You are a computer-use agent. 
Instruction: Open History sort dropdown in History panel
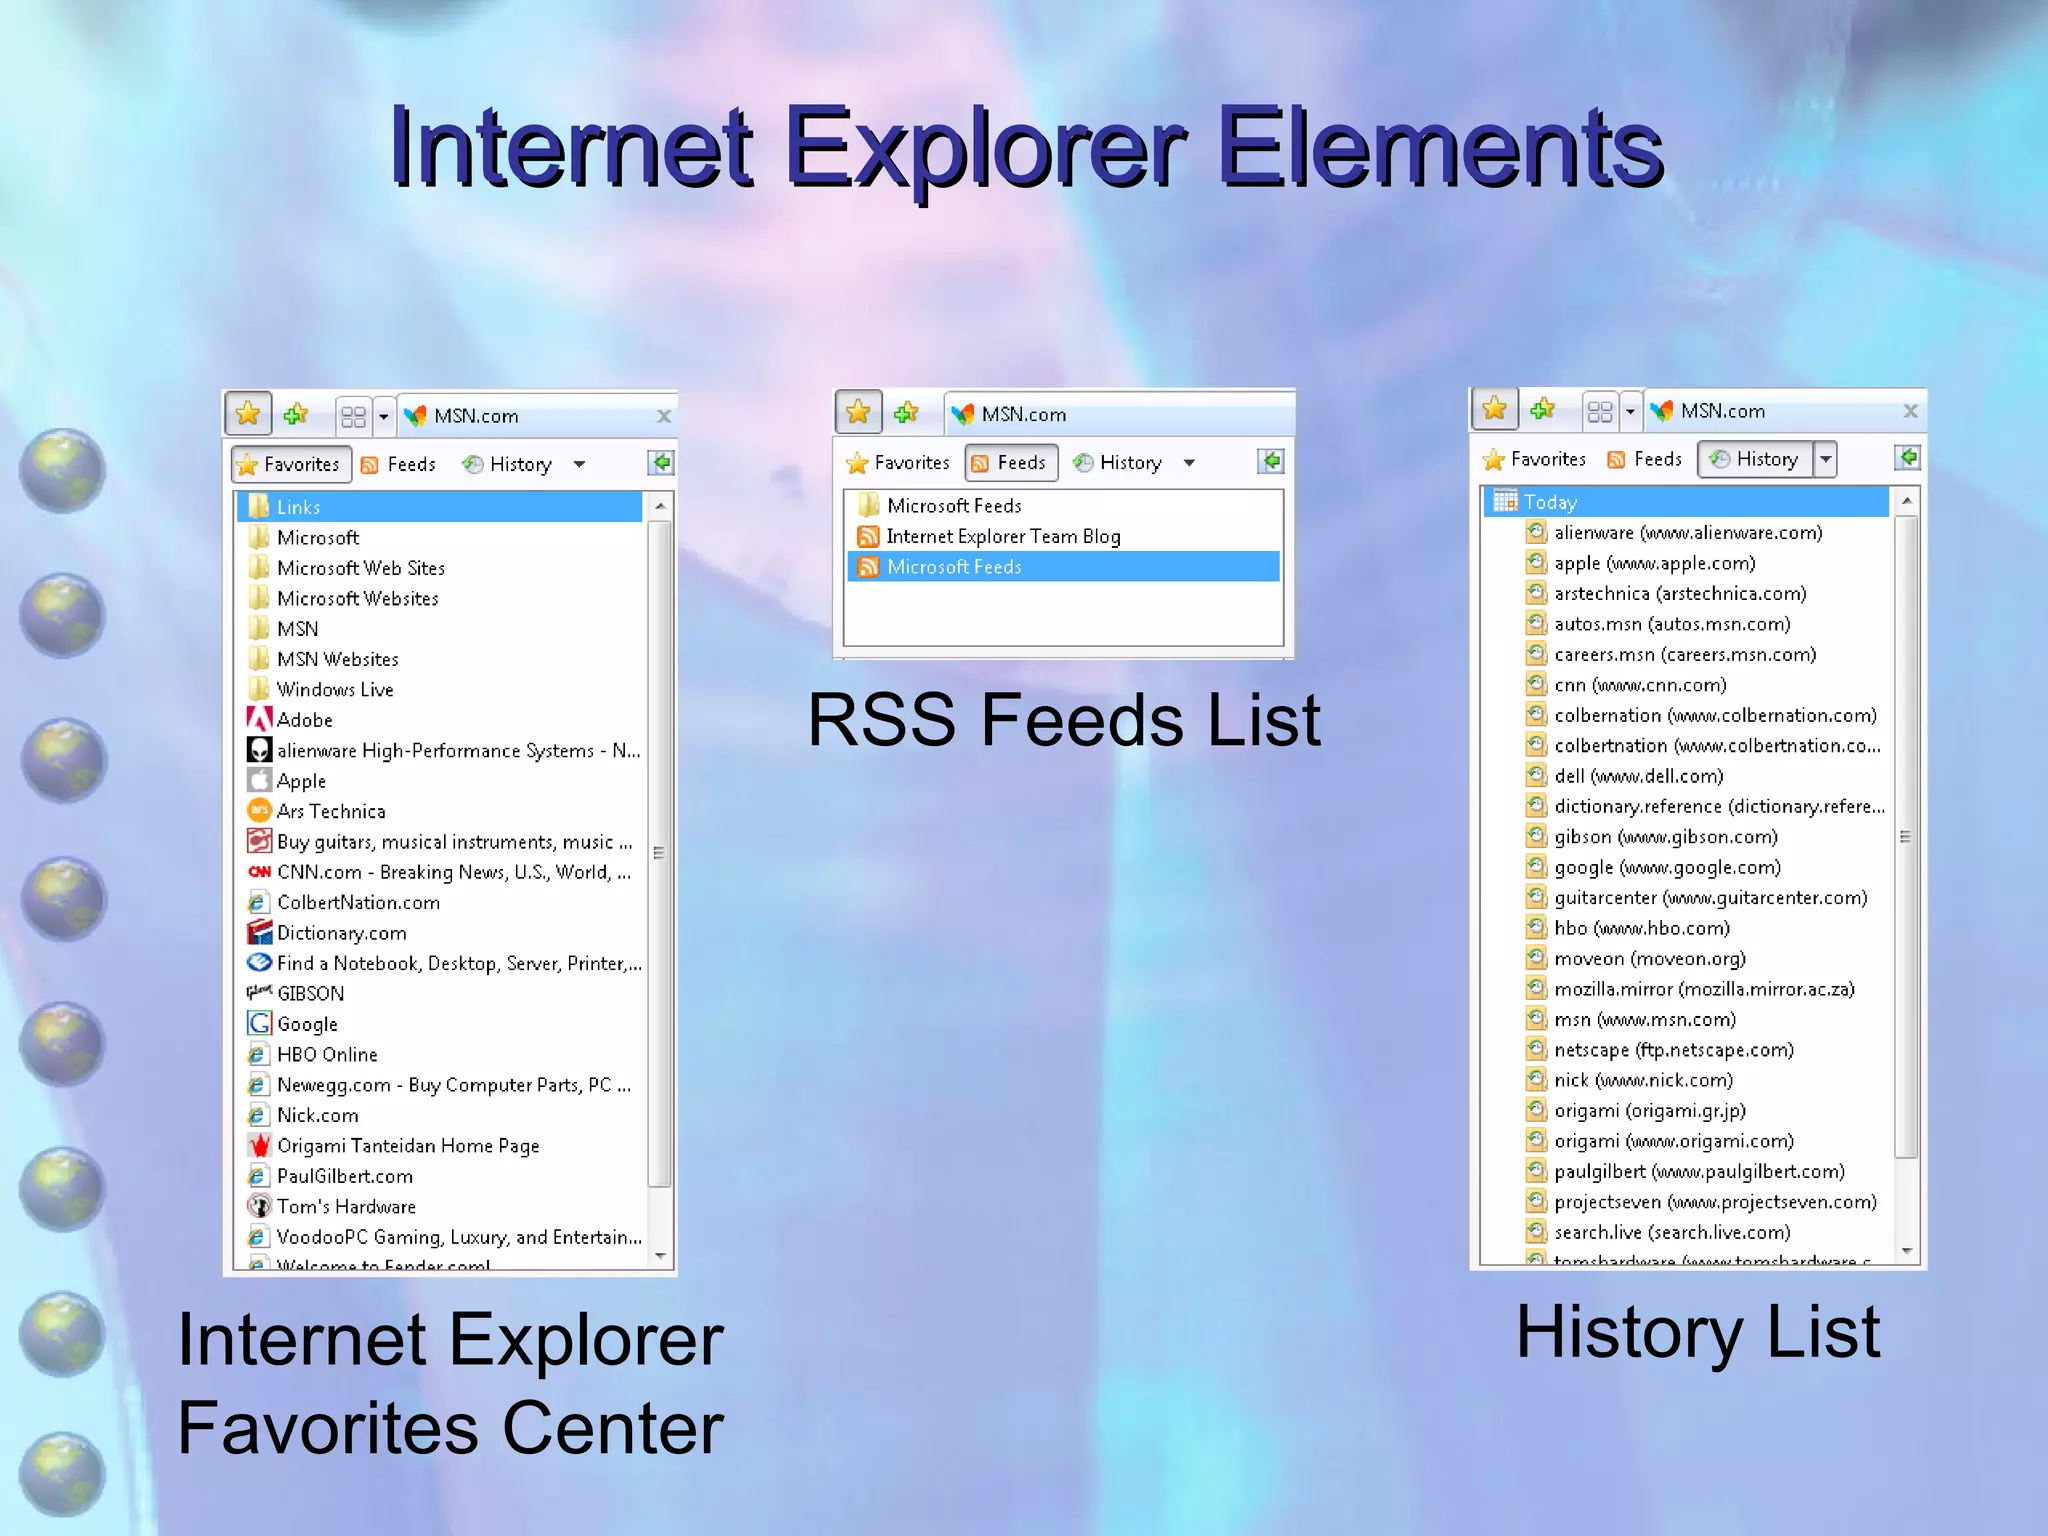[x=1826, y=459]
